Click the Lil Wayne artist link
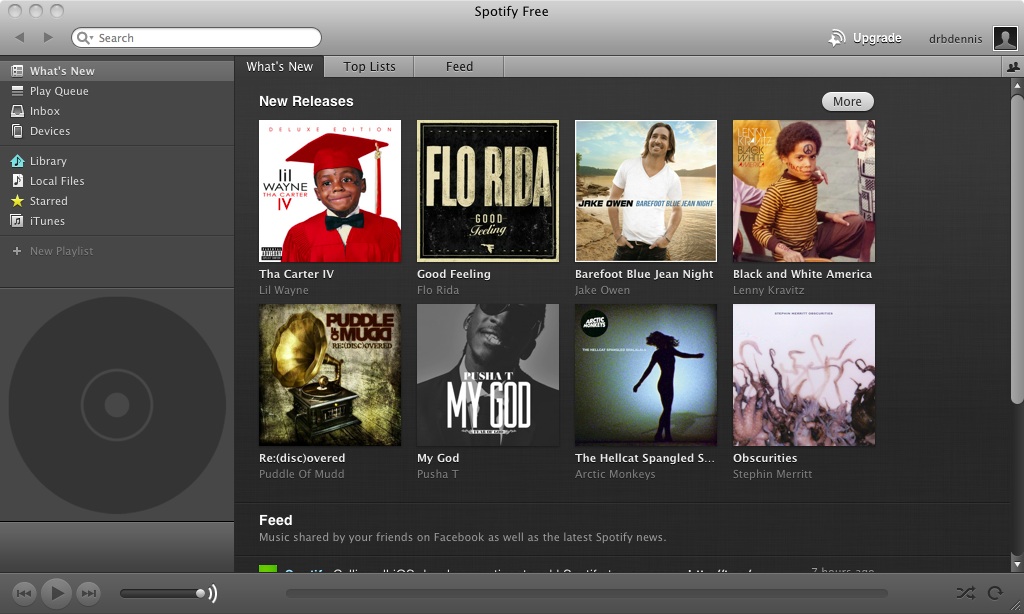Viewport: 1024px width, 614px height. [283, 290]
